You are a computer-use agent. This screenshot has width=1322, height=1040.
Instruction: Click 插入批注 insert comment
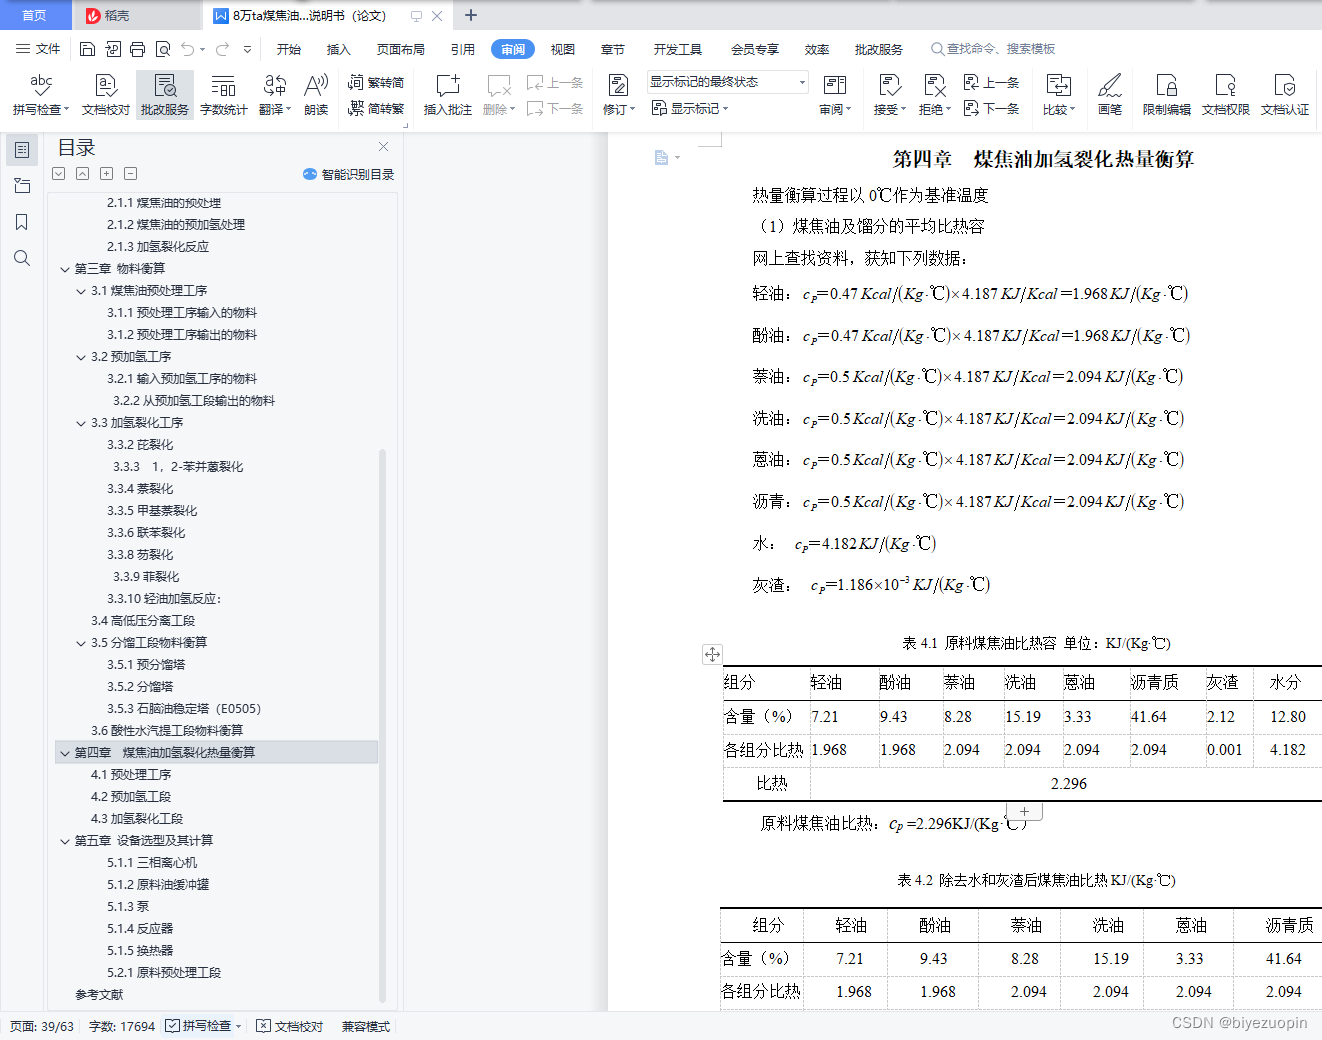447,95
